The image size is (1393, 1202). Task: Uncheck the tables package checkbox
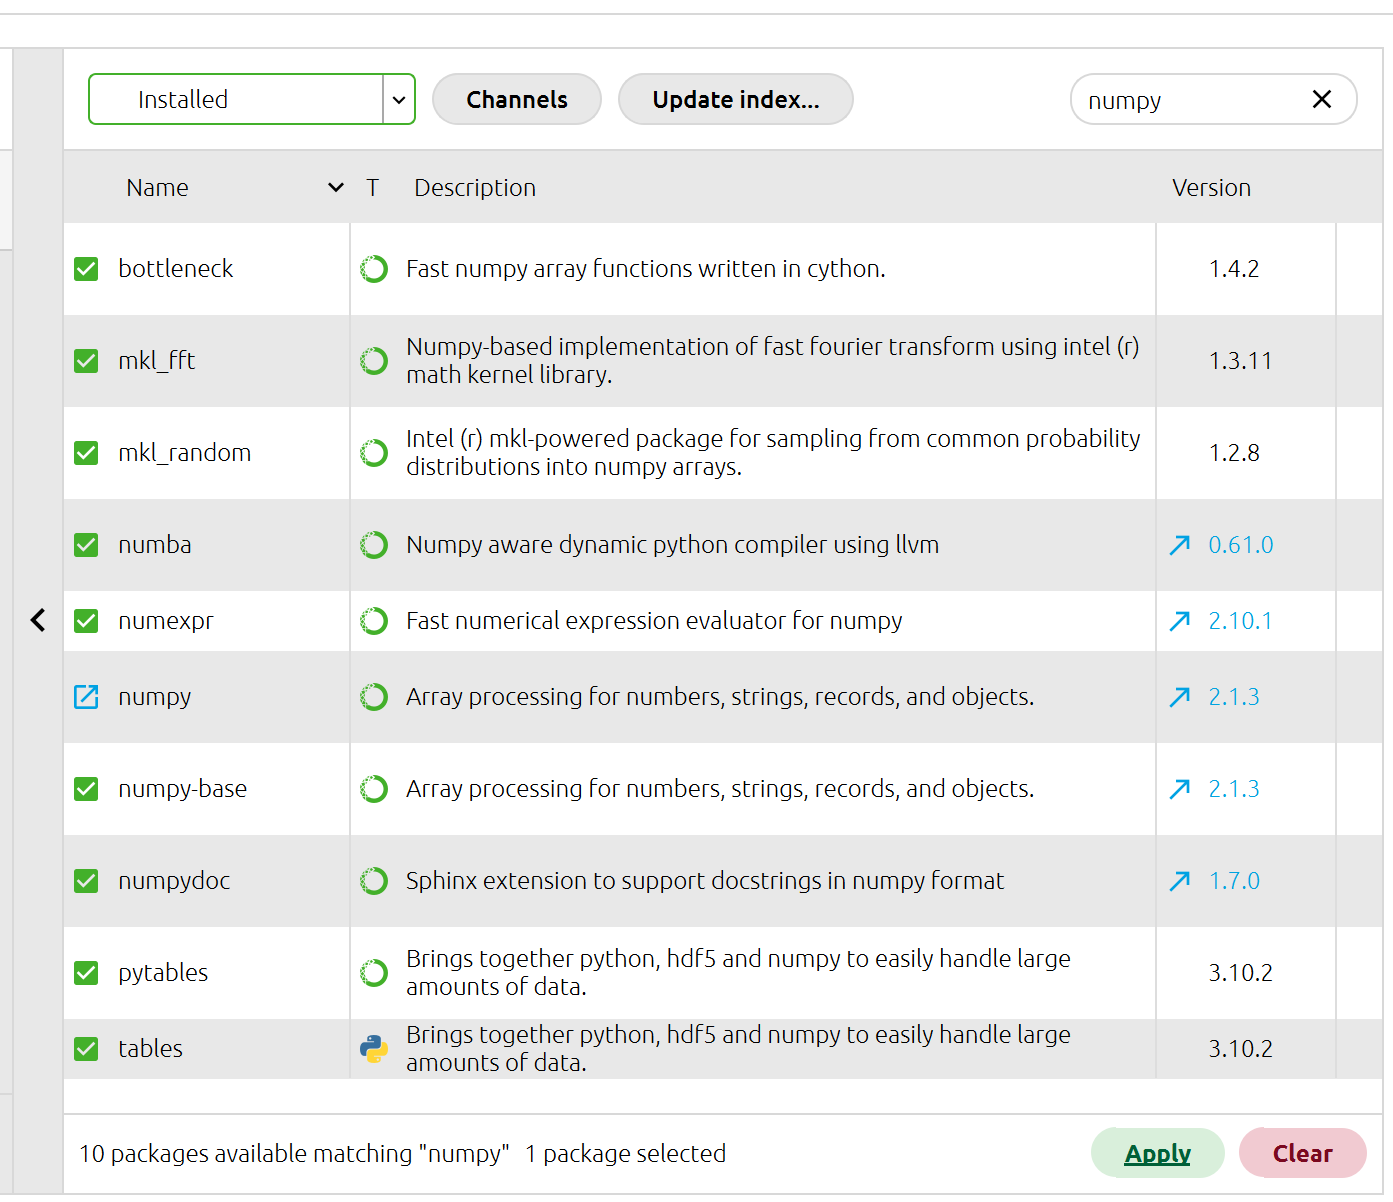coord(86,1049)
